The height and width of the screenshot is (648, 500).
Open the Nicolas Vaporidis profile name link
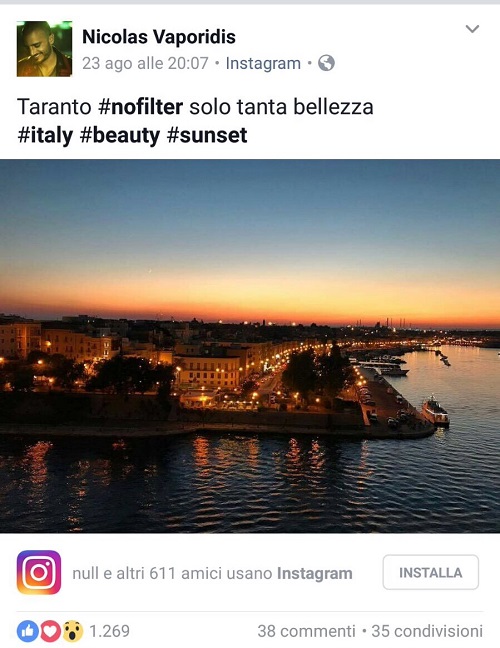point(159,37)
